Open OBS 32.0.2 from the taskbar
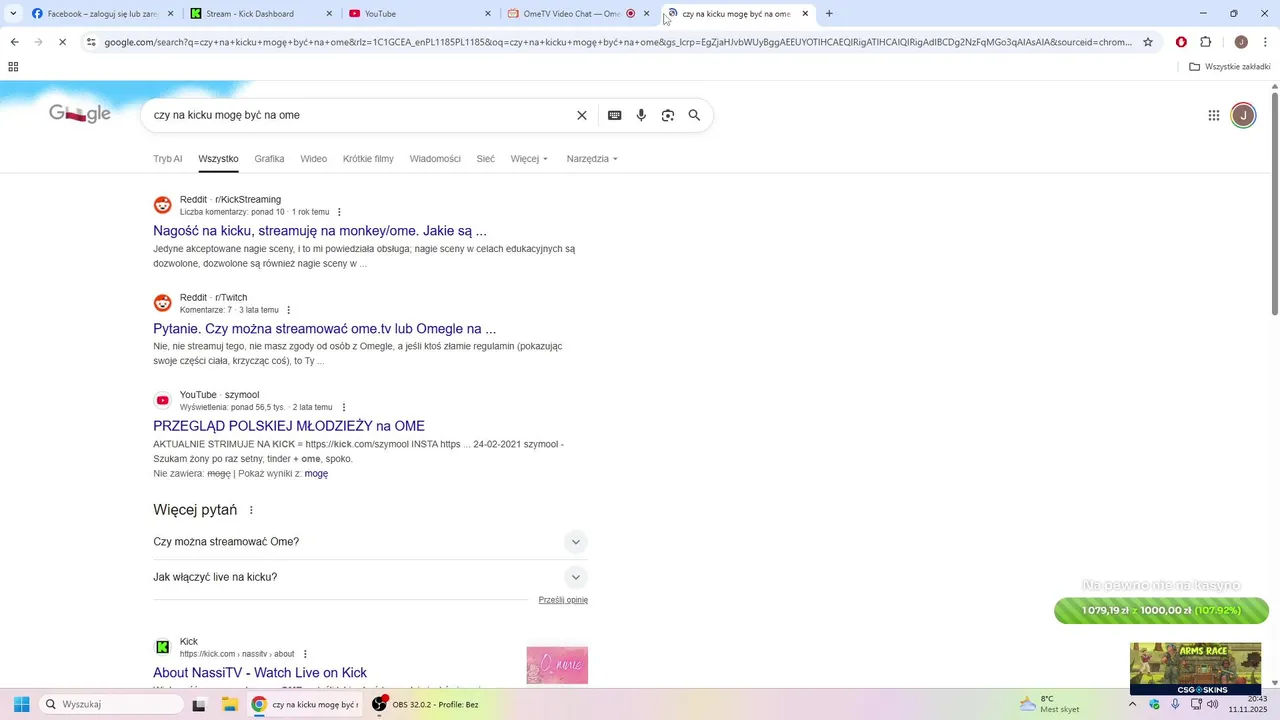This screenshot has height=720, width=1280. click(427, 704)
